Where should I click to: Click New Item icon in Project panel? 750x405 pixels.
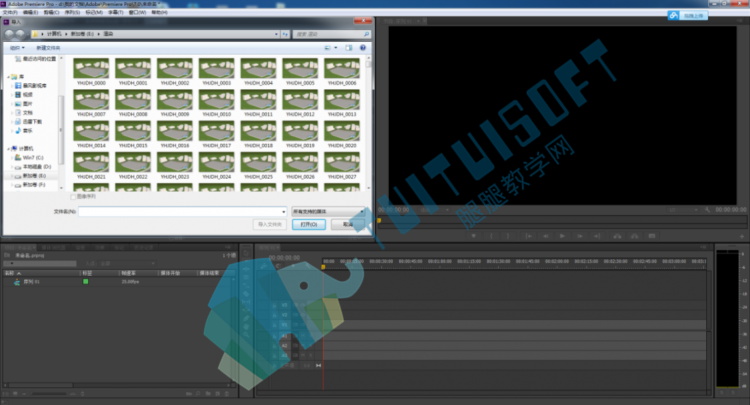[x=218, y=394]
